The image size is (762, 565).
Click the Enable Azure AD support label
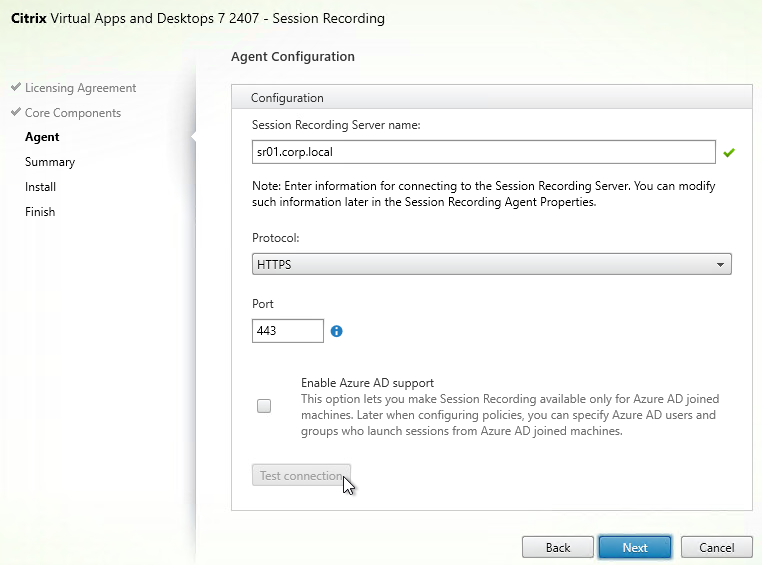click(367, 383)
